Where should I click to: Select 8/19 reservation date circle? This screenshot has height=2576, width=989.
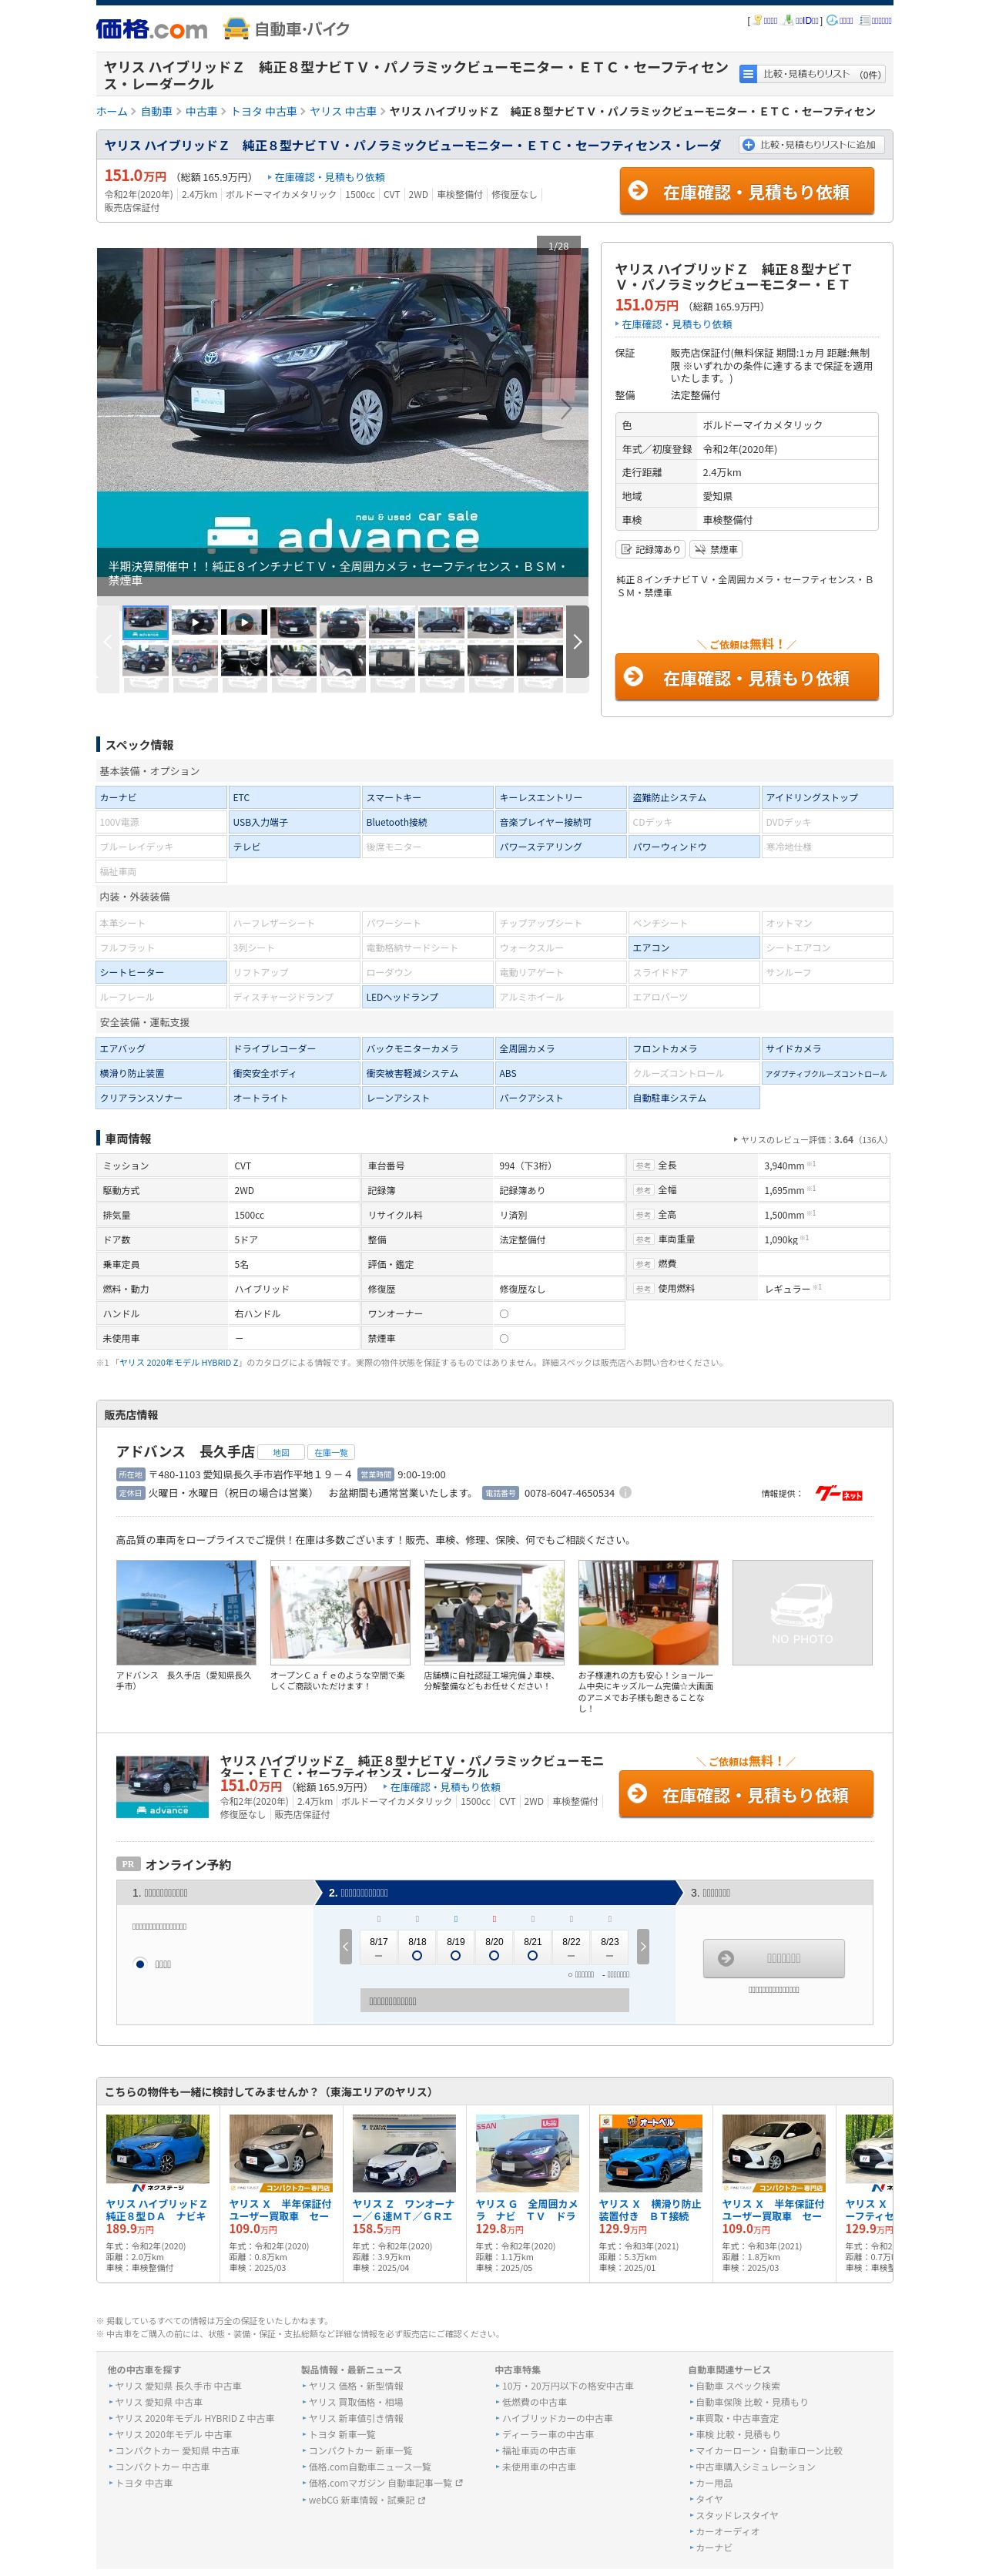pos(455,1955)
